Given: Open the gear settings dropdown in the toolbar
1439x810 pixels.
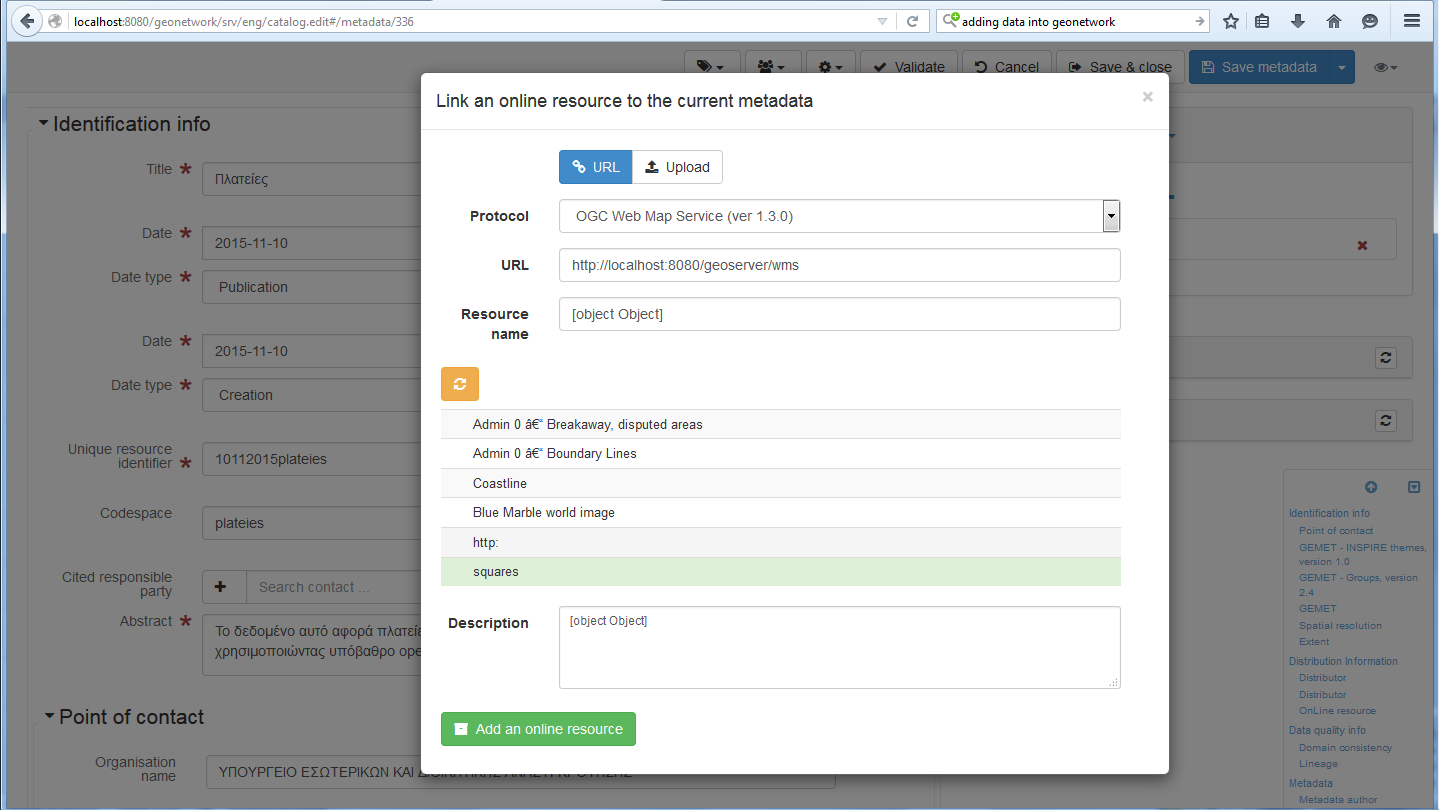Looking at the screenshot, I should [x=831, y=67].
